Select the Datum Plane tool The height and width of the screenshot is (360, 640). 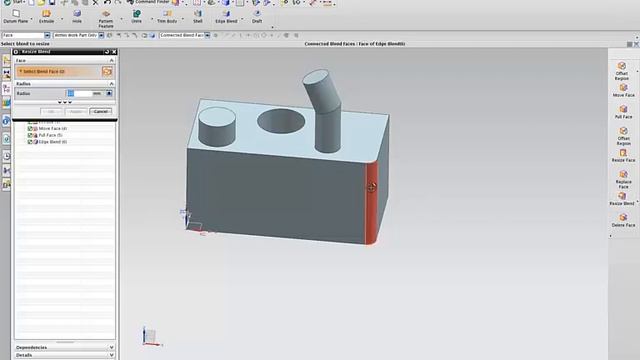tap(16, 16)
